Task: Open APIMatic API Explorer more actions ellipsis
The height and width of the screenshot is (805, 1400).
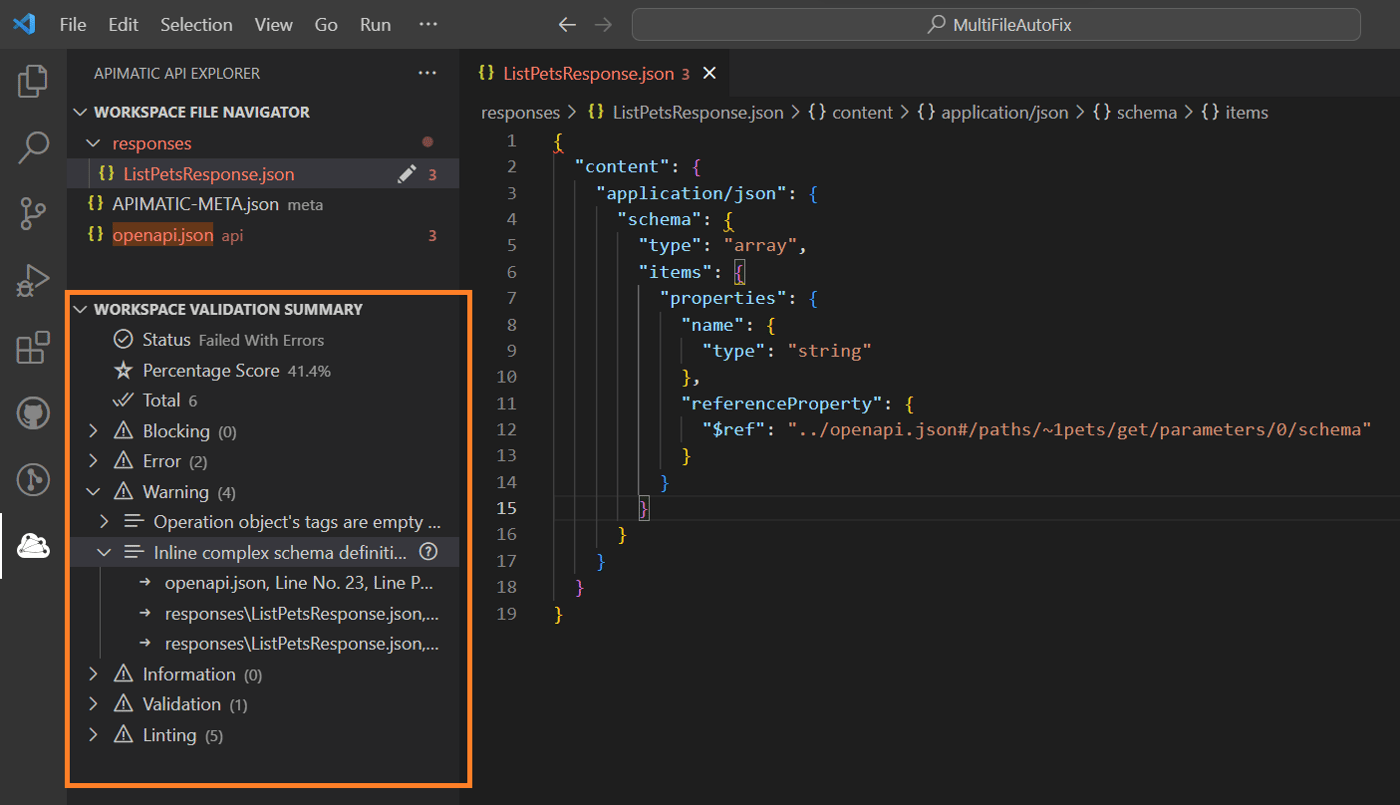Action: click(428, 73)
